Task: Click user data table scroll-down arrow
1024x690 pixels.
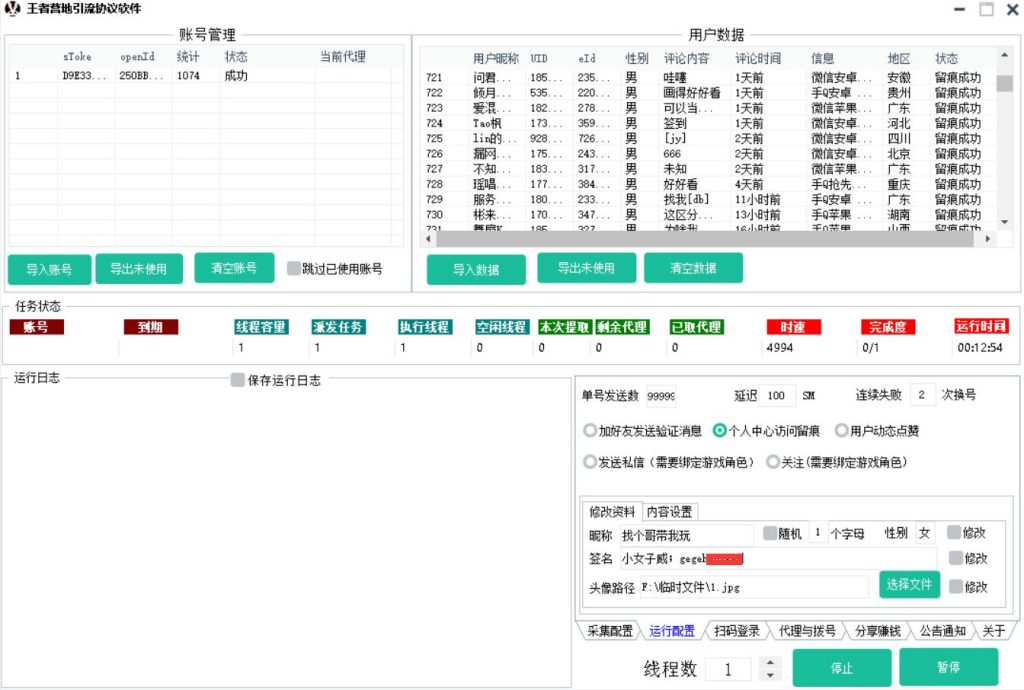Action: pyautogui.click(x=1004, y=221)
